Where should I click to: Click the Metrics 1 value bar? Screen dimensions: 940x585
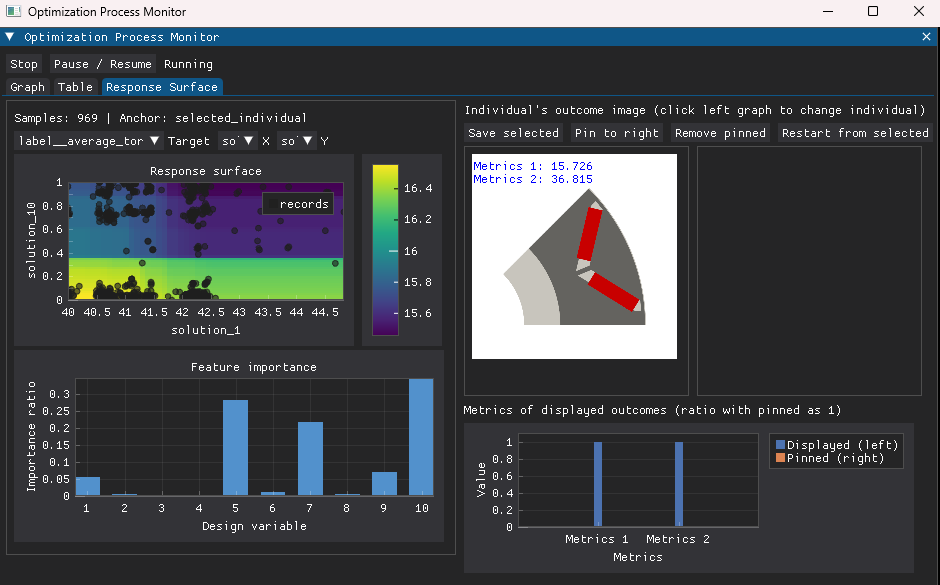click(598, 484)
